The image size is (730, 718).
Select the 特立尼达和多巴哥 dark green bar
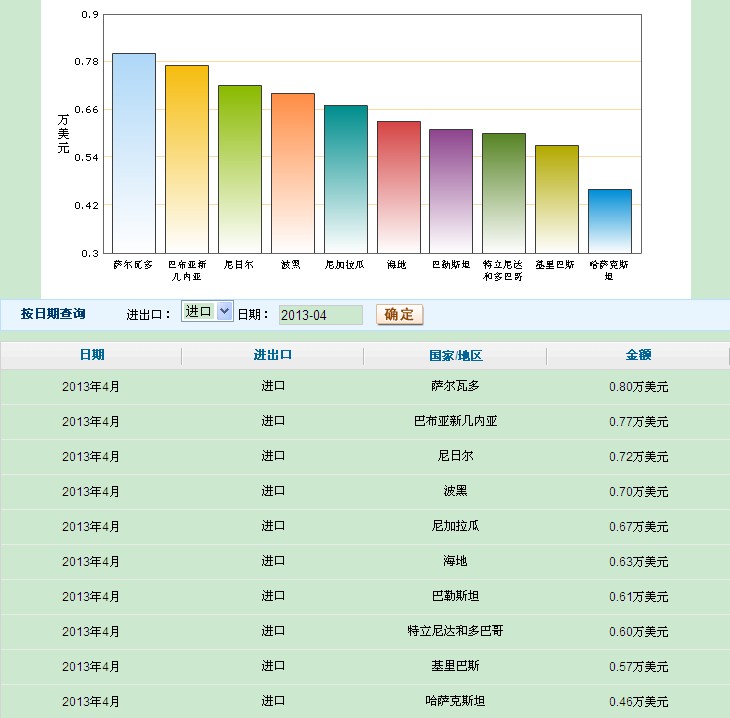(x=504, y=193)
